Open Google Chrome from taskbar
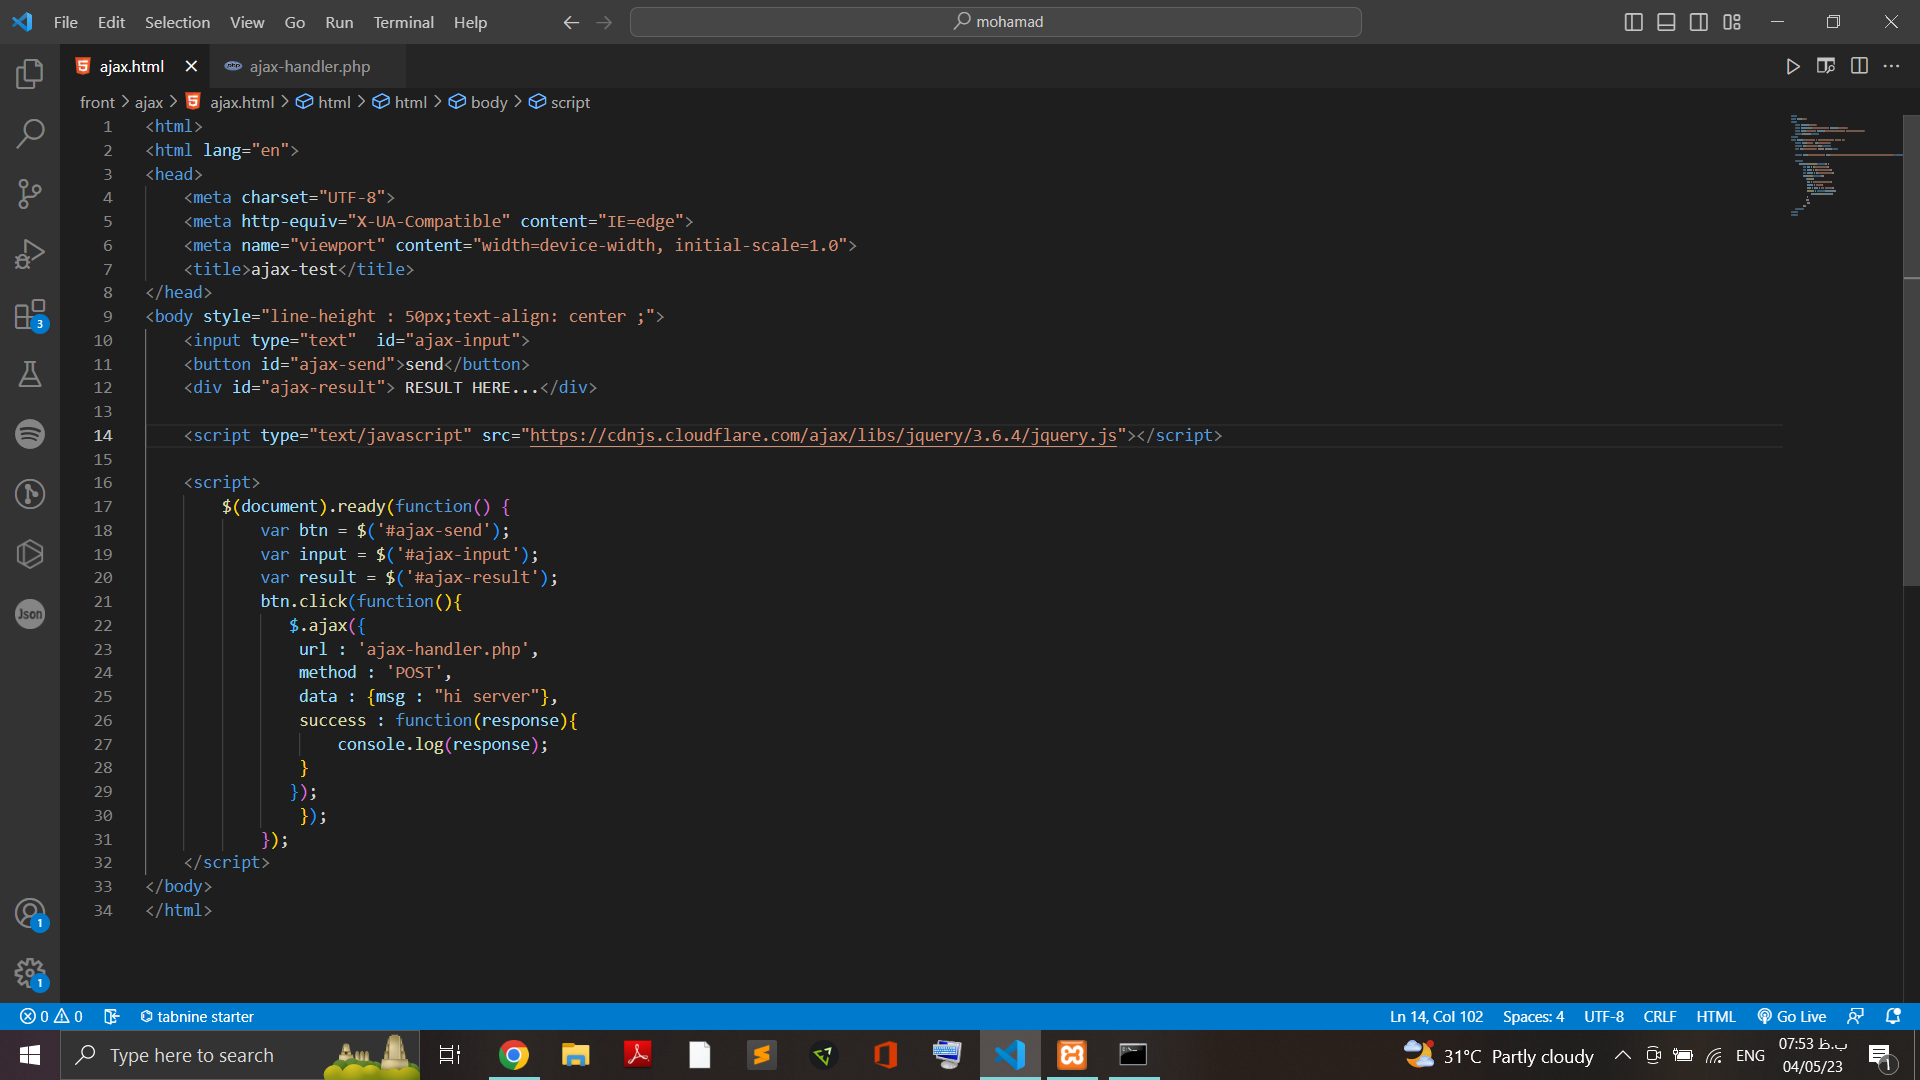 coord(514,1055)
